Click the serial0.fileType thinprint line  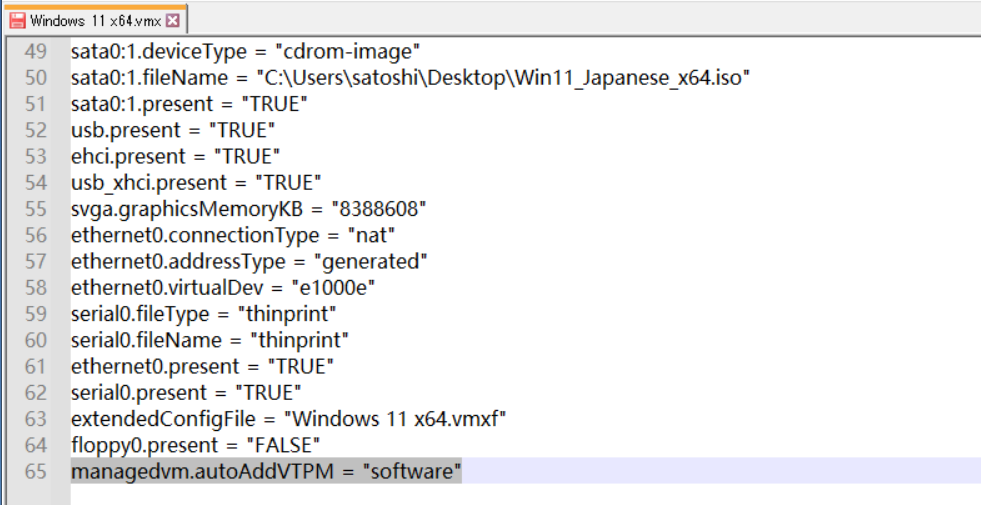204,314
